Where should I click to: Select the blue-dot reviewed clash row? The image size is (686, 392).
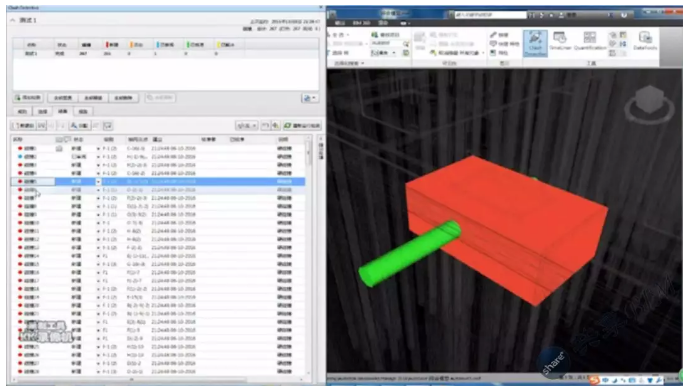[x=158, y=157]
